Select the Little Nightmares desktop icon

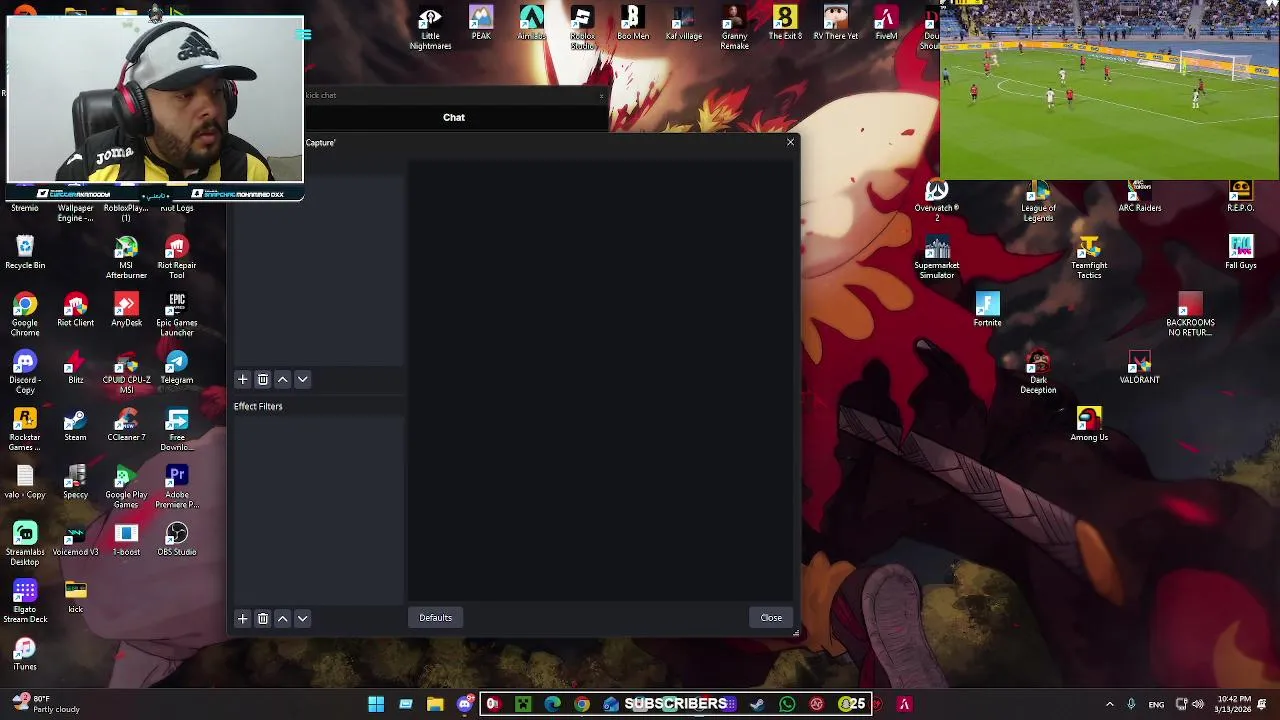point(430,27)
